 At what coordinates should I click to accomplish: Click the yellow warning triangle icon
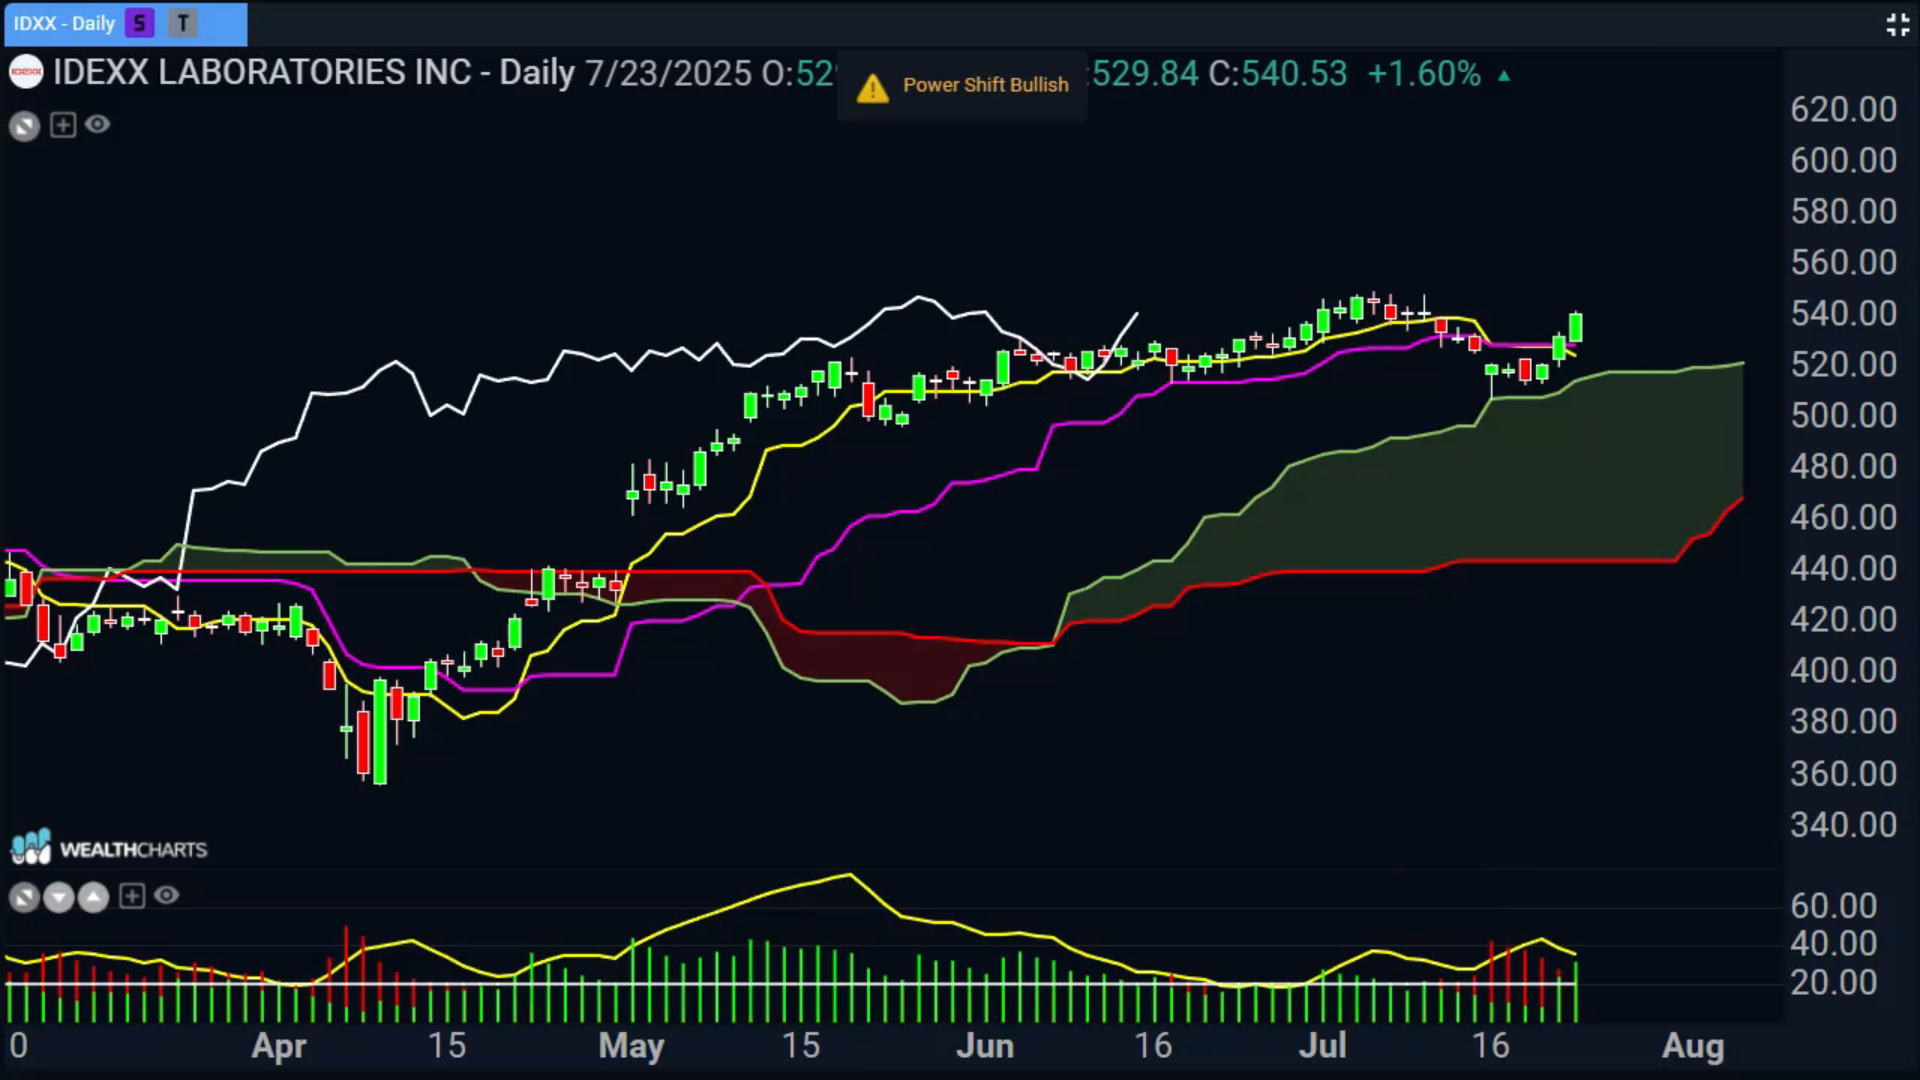(872, 88)
